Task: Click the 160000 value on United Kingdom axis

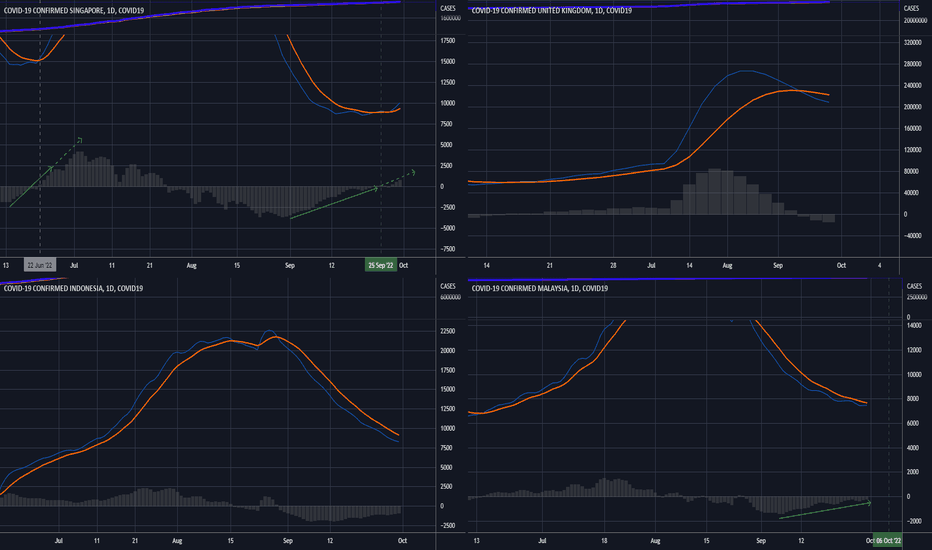Action: [912, 128]
